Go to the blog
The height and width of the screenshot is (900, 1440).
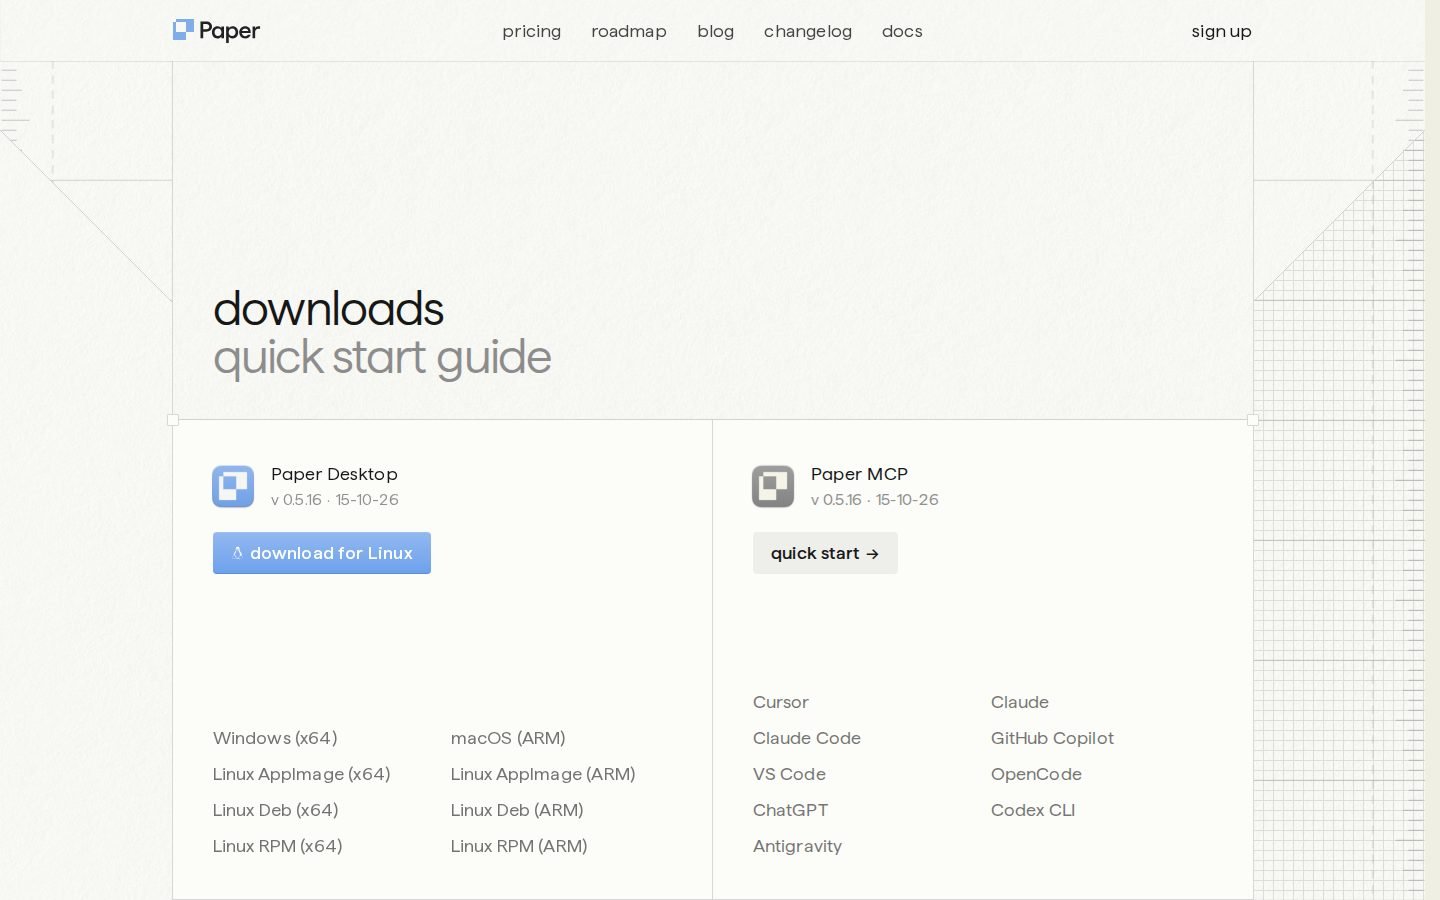click(x=715, y=31)
